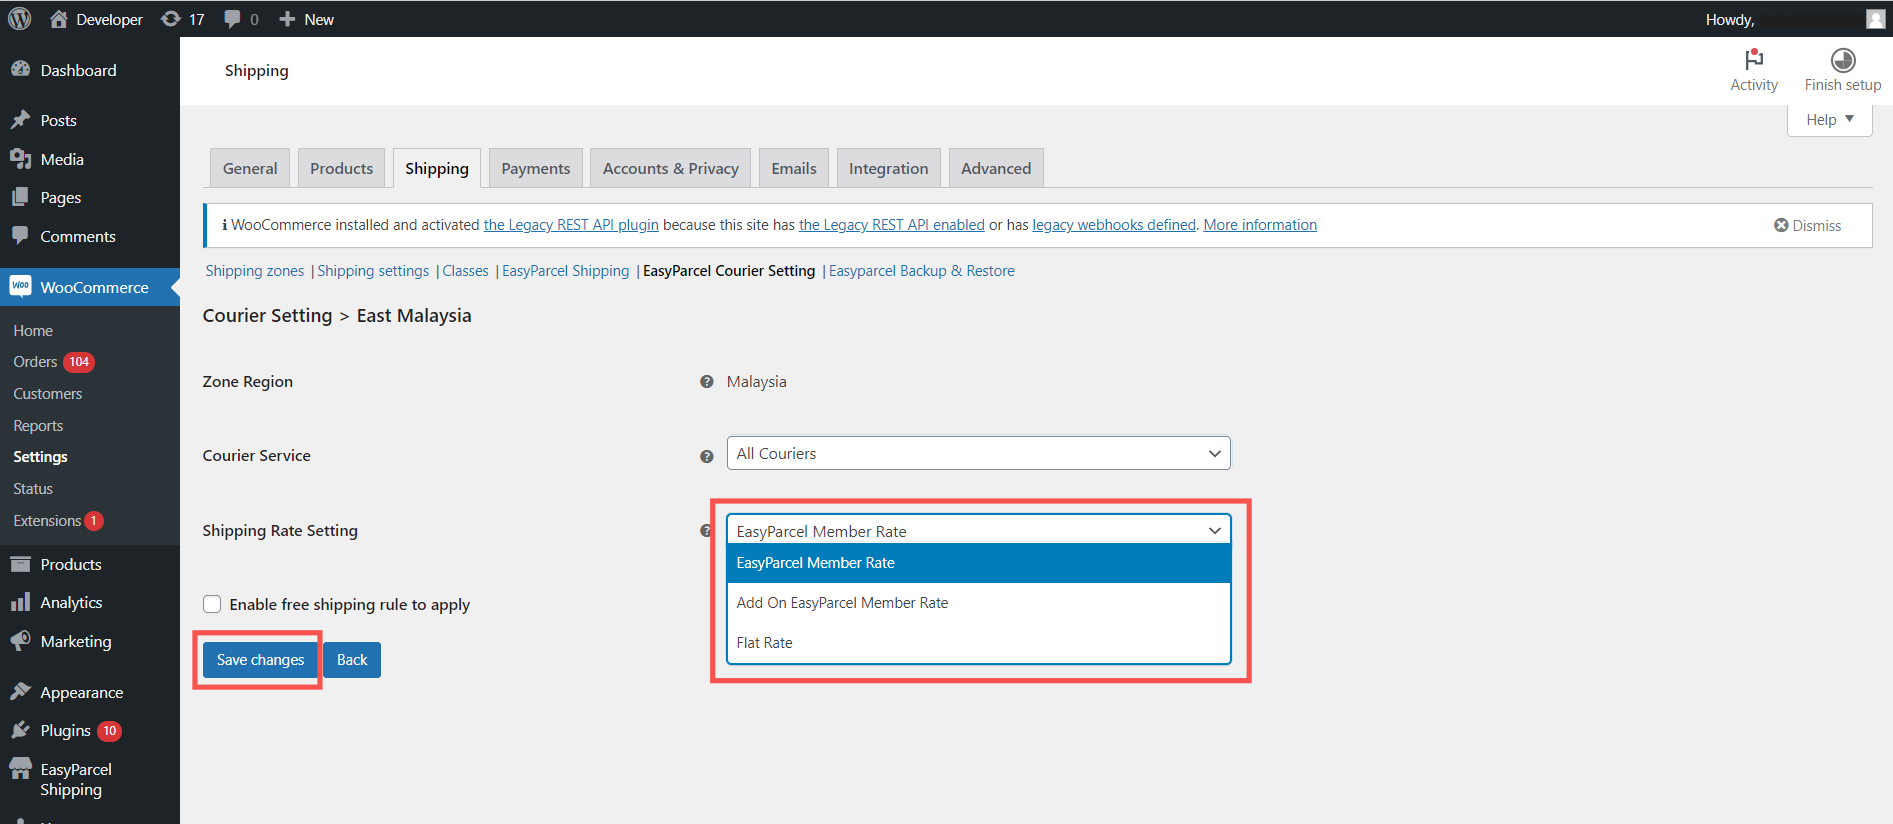This screenshot has height=824, width=1893.
Task: Open the Classes link
Action: [x=465, y=271]
